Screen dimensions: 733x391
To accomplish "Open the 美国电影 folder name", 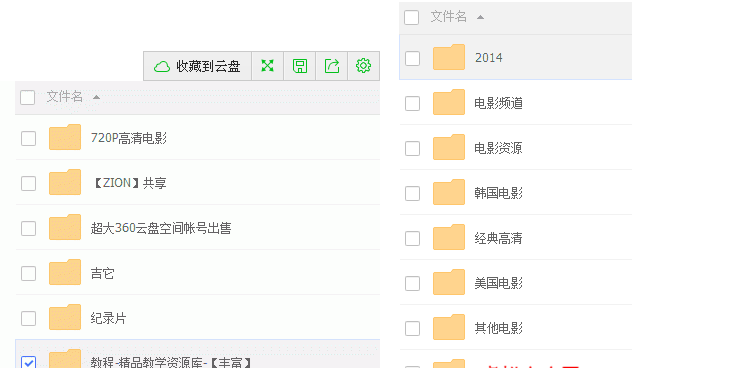I will (x=498, y=283).
